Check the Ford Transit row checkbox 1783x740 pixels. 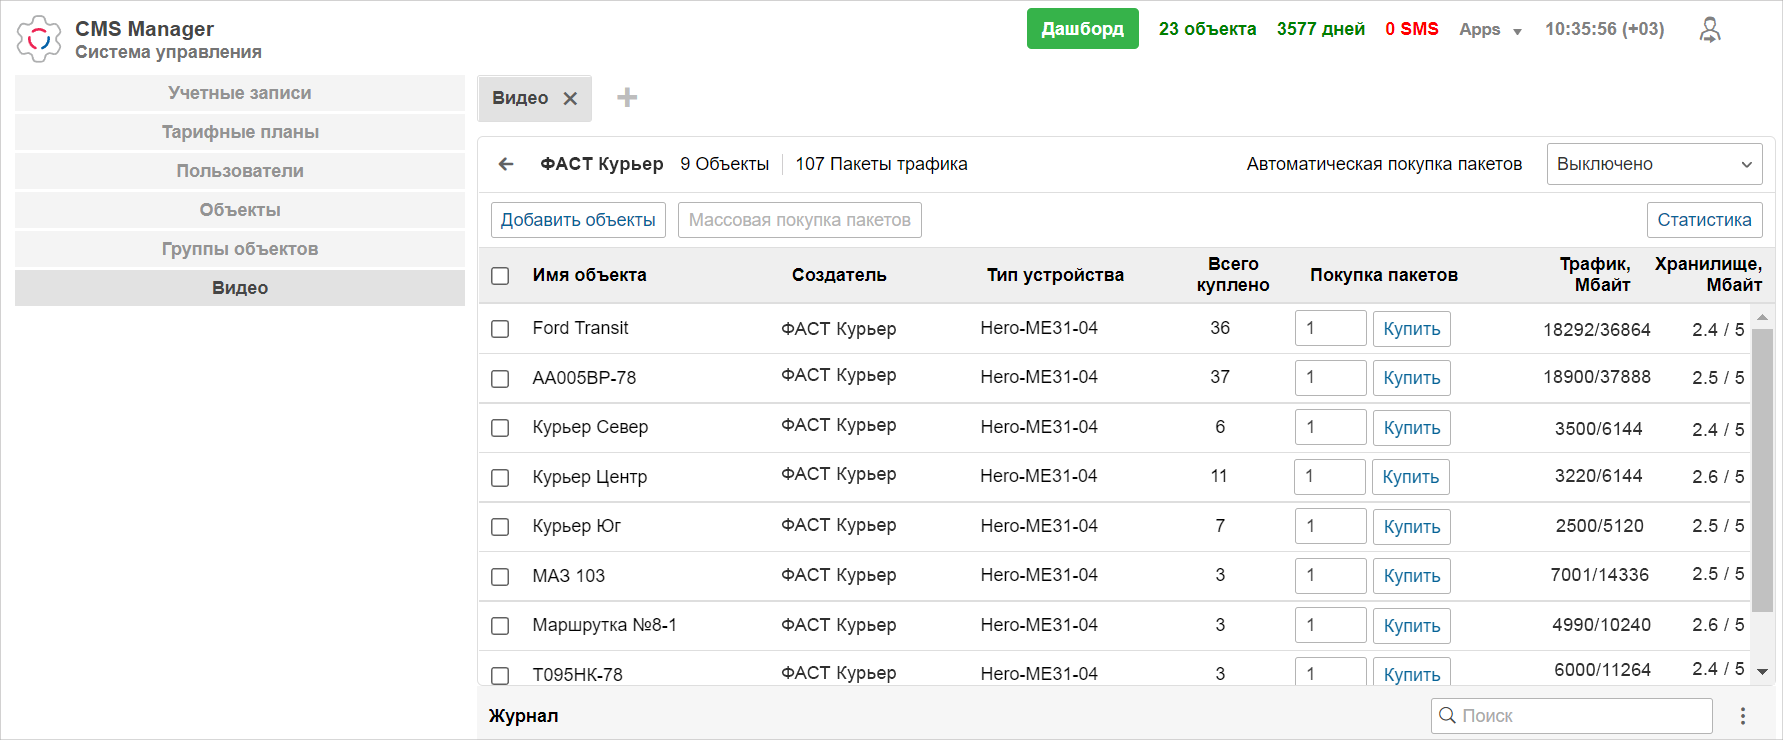[500, 329]
